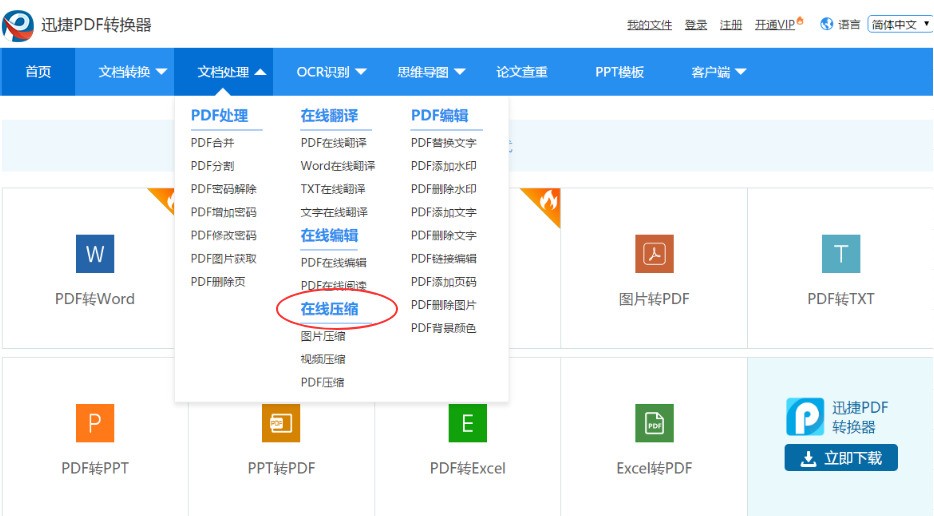The image size is (934, 516).
Task: Choose PDF在线阅读 in the menu
Action: point(334,285)
